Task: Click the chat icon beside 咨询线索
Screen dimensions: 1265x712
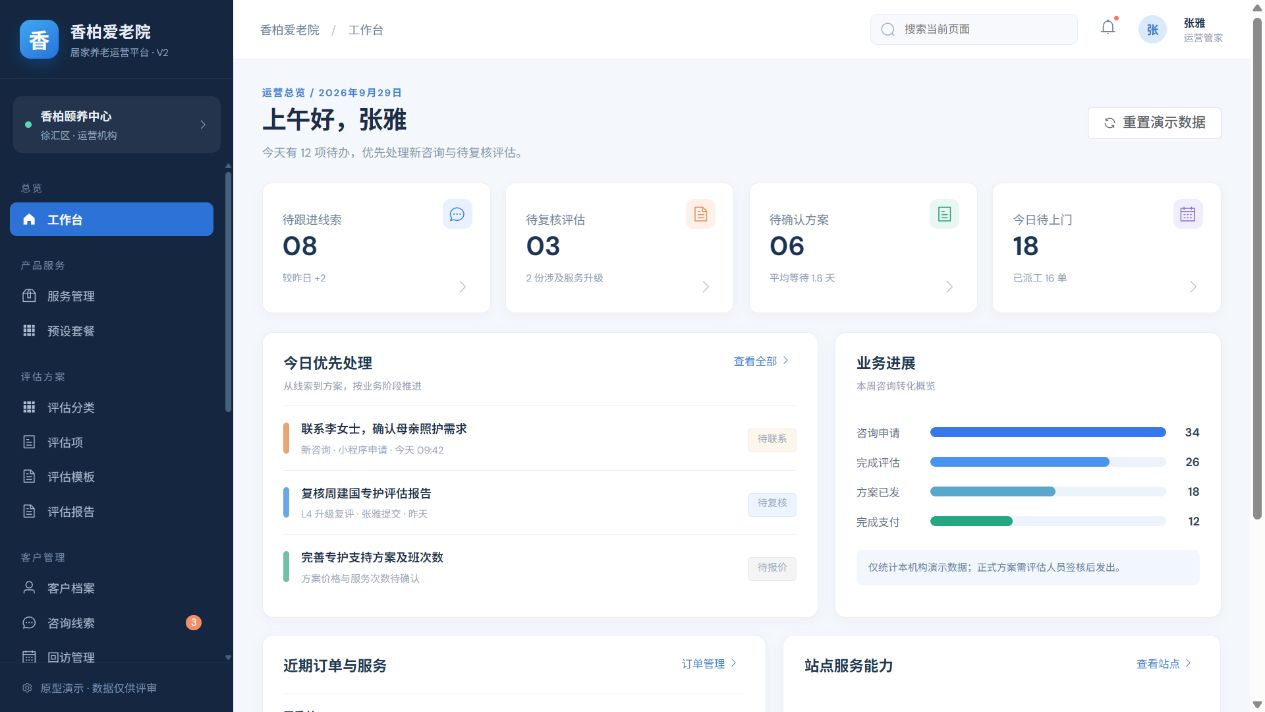Action: click(29, 623)
